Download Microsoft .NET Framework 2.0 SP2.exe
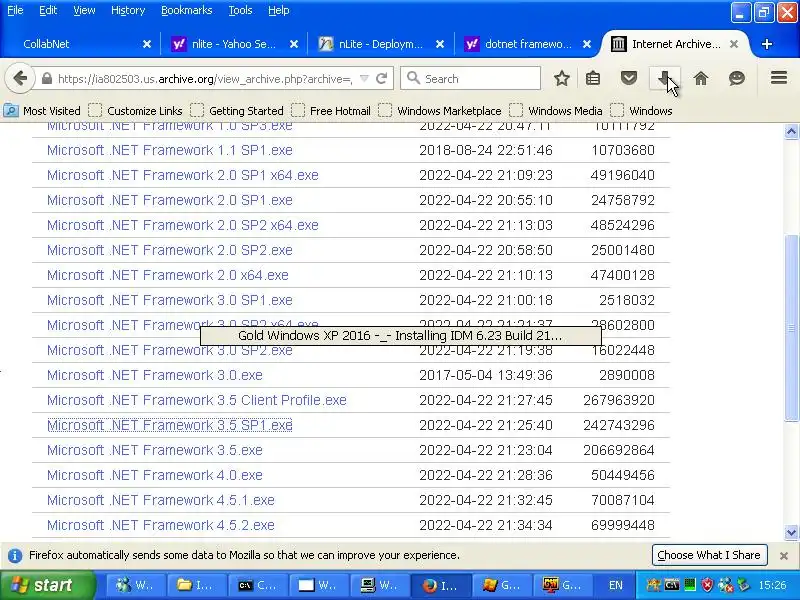The image size is (800, 600). (x=169, y=251)
